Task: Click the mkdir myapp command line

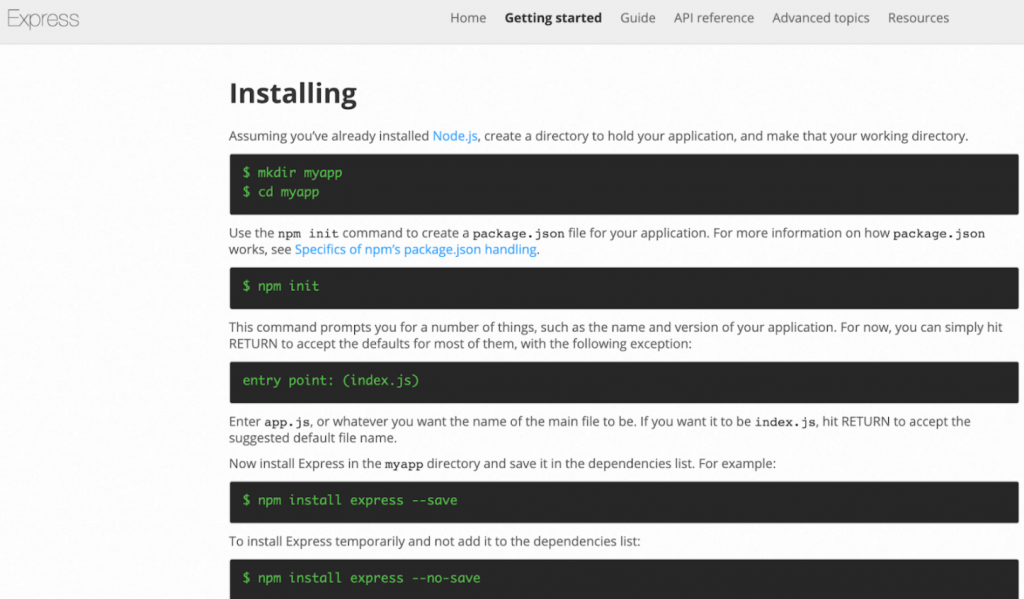Action: (292, 173)
